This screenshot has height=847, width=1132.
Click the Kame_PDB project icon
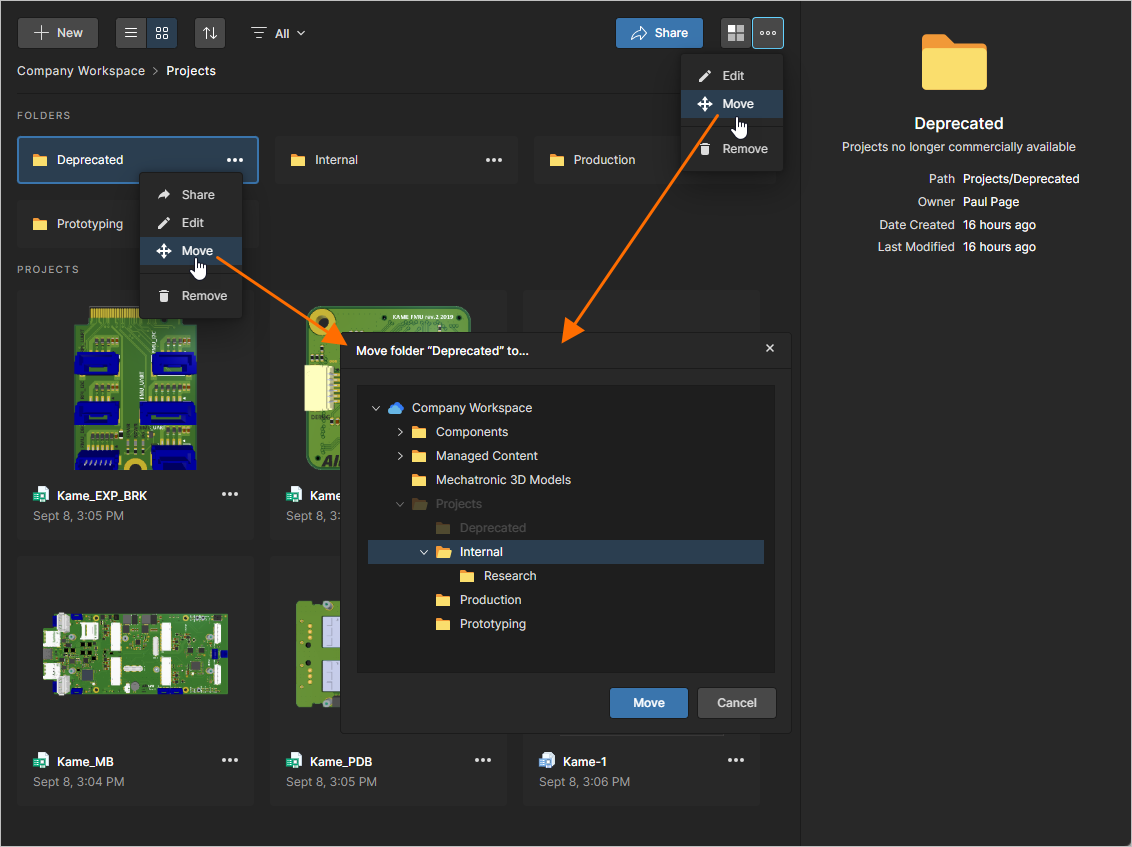click(294, 761)
